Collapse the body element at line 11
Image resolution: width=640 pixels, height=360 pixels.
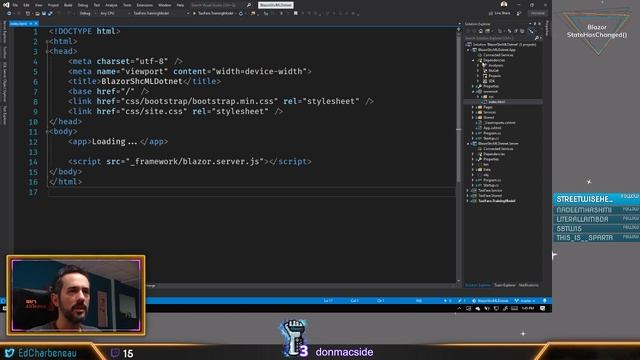[x=47, y=131]
